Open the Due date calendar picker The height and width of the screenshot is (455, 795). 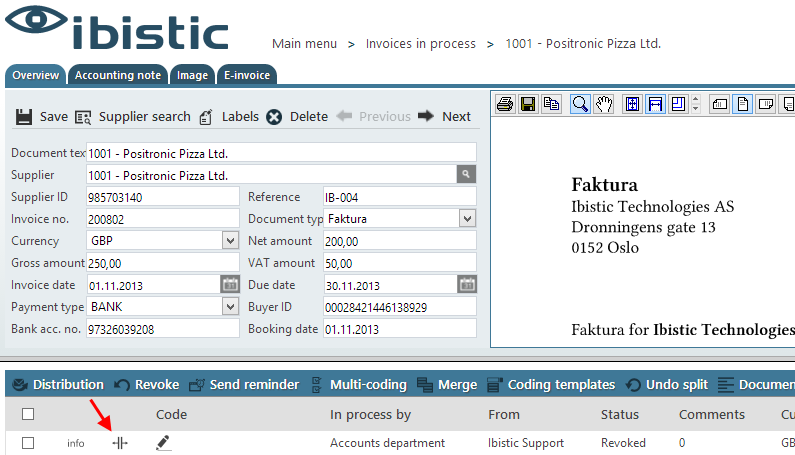click(x=467, y=285)
